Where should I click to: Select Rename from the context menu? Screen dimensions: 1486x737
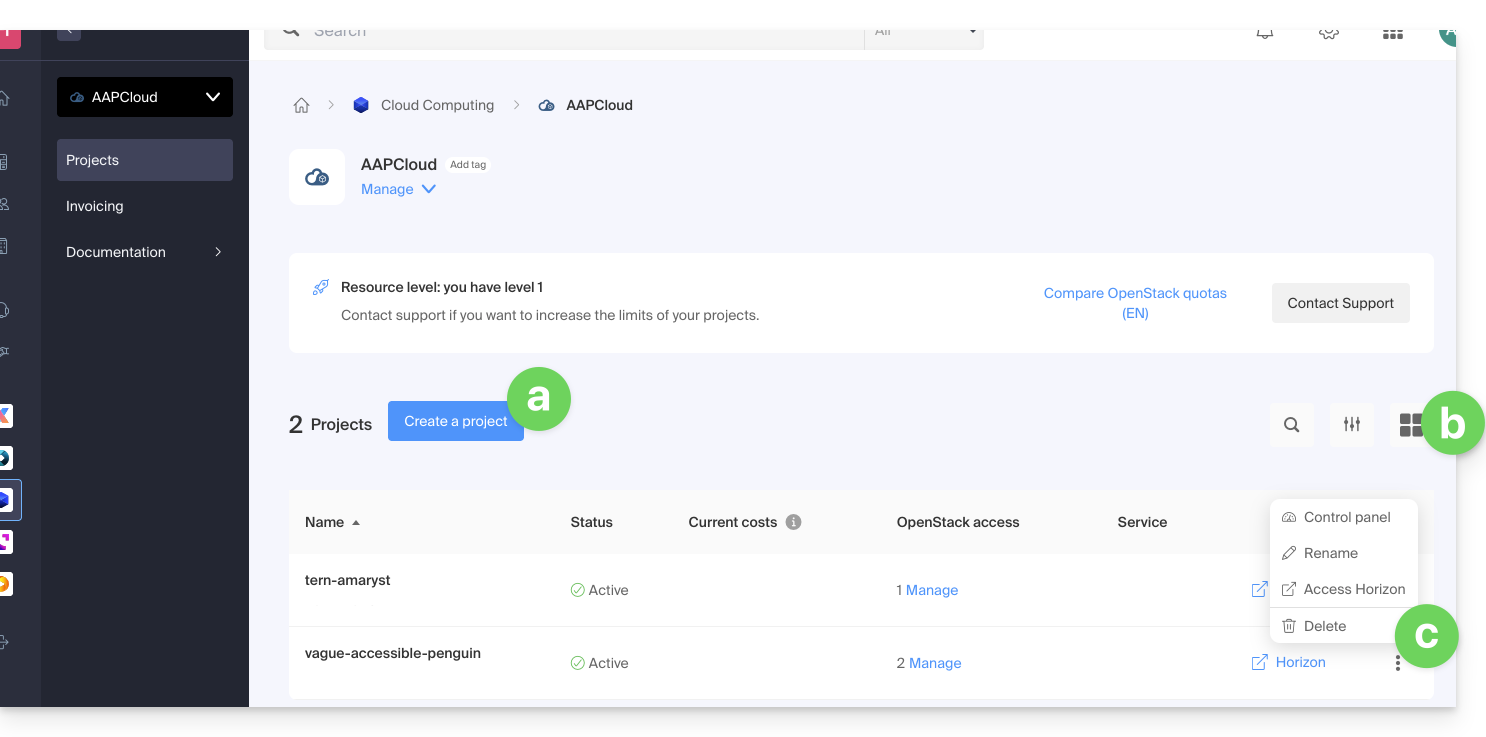click(x=1330, y=553)
